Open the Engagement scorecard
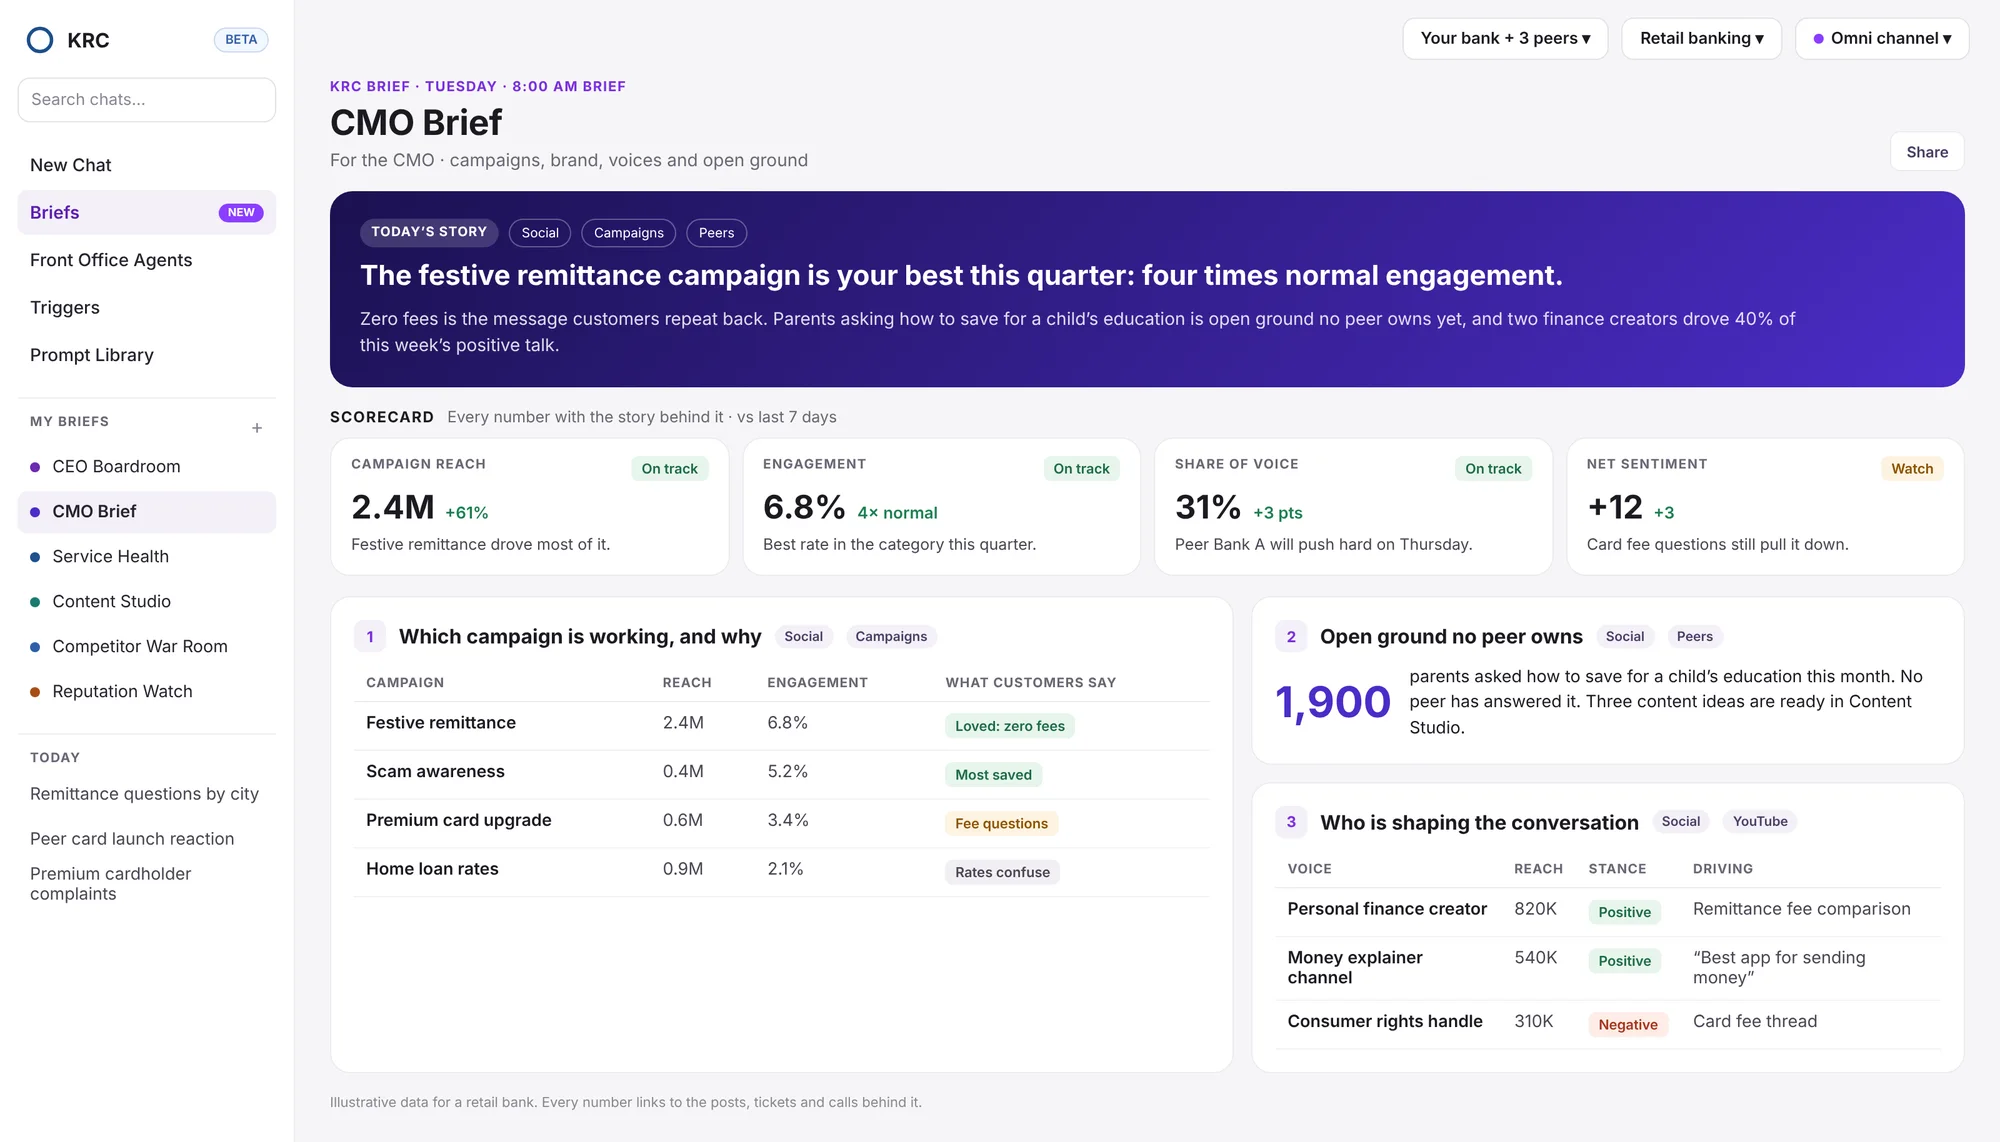The image size is (2000, 1142). coord(942,507)
